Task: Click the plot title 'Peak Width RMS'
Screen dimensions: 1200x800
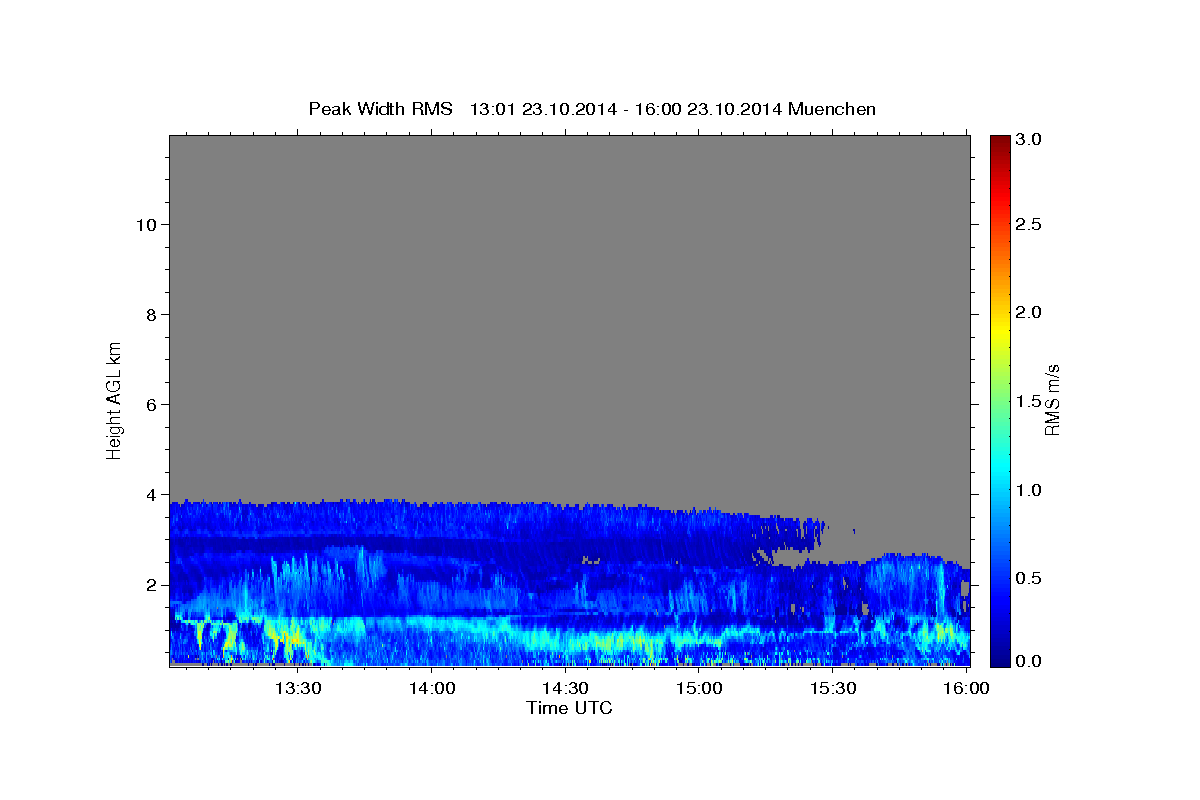Action: 381,109
